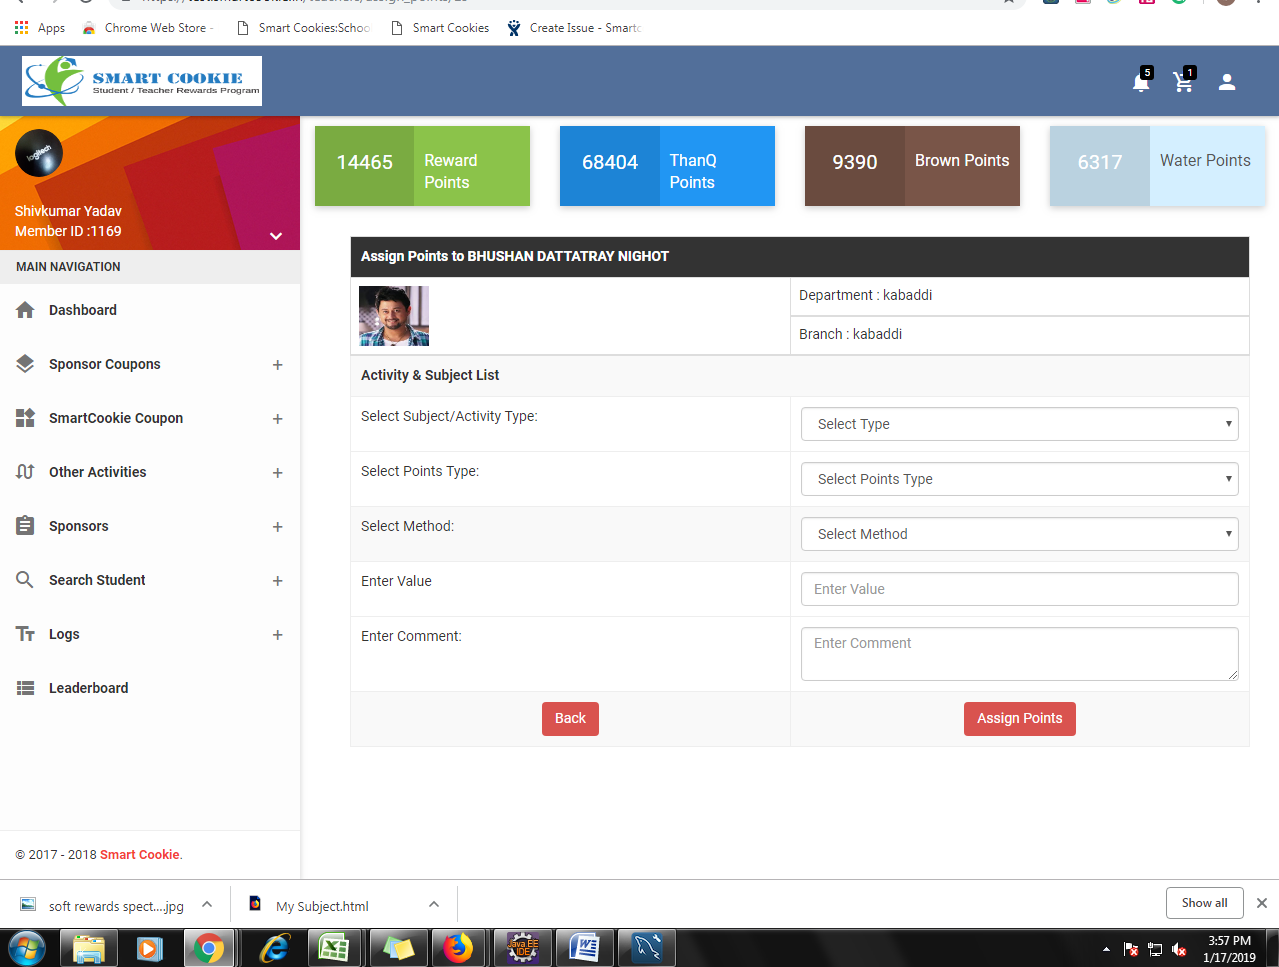The image size is (1279, 967).
Task: Open the Select Points Type dropdown
Action: coord(1019,479)
